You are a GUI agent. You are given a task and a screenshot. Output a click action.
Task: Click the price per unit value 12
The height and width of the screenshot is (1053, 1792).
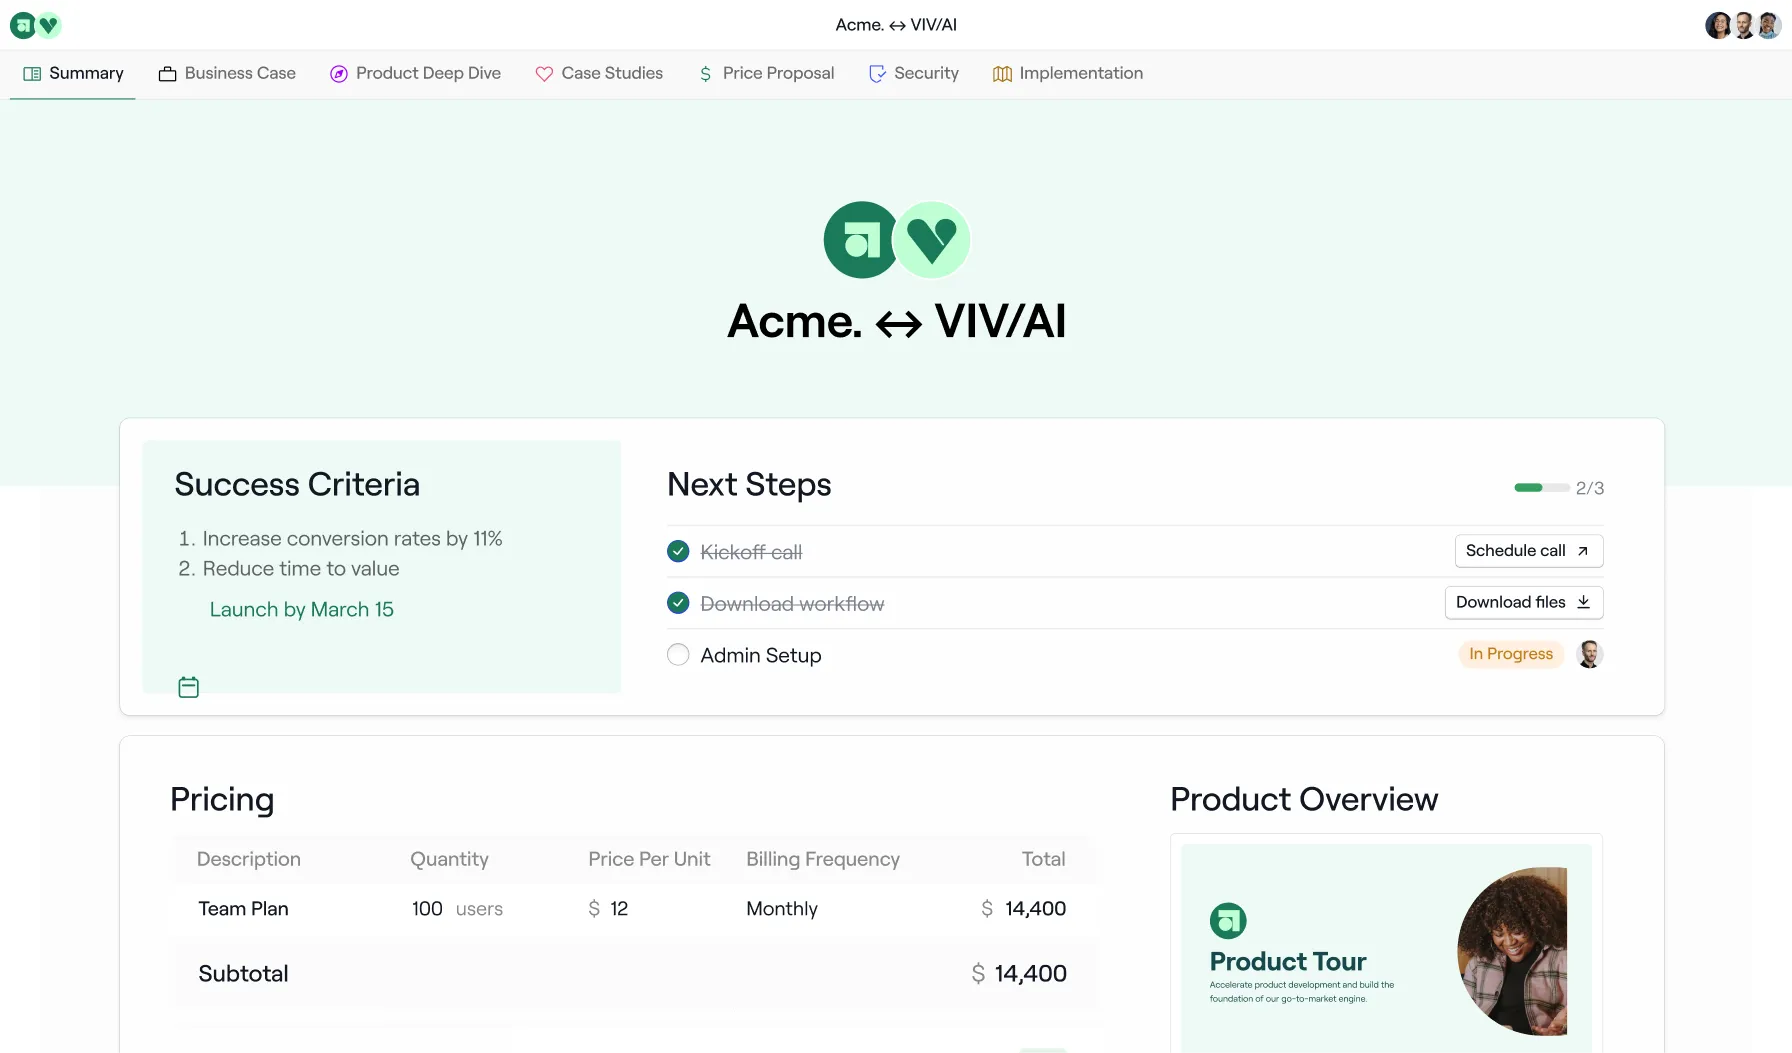pos(619,909)
